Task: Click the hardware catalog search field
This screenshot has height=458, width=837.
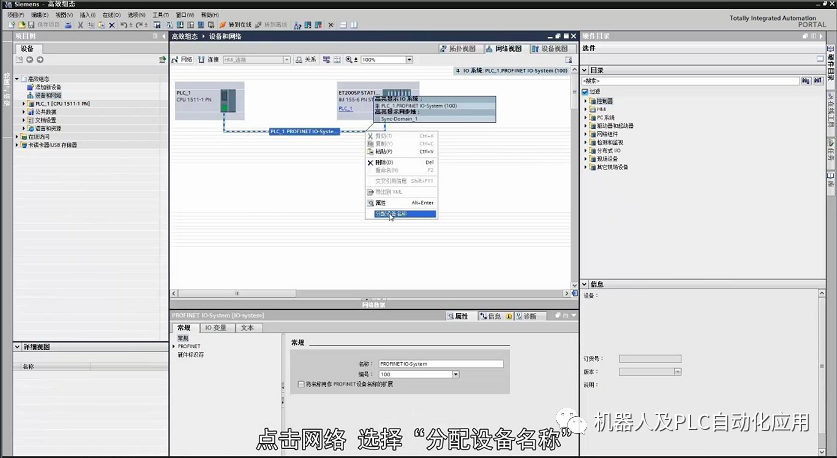Action: 691,81
